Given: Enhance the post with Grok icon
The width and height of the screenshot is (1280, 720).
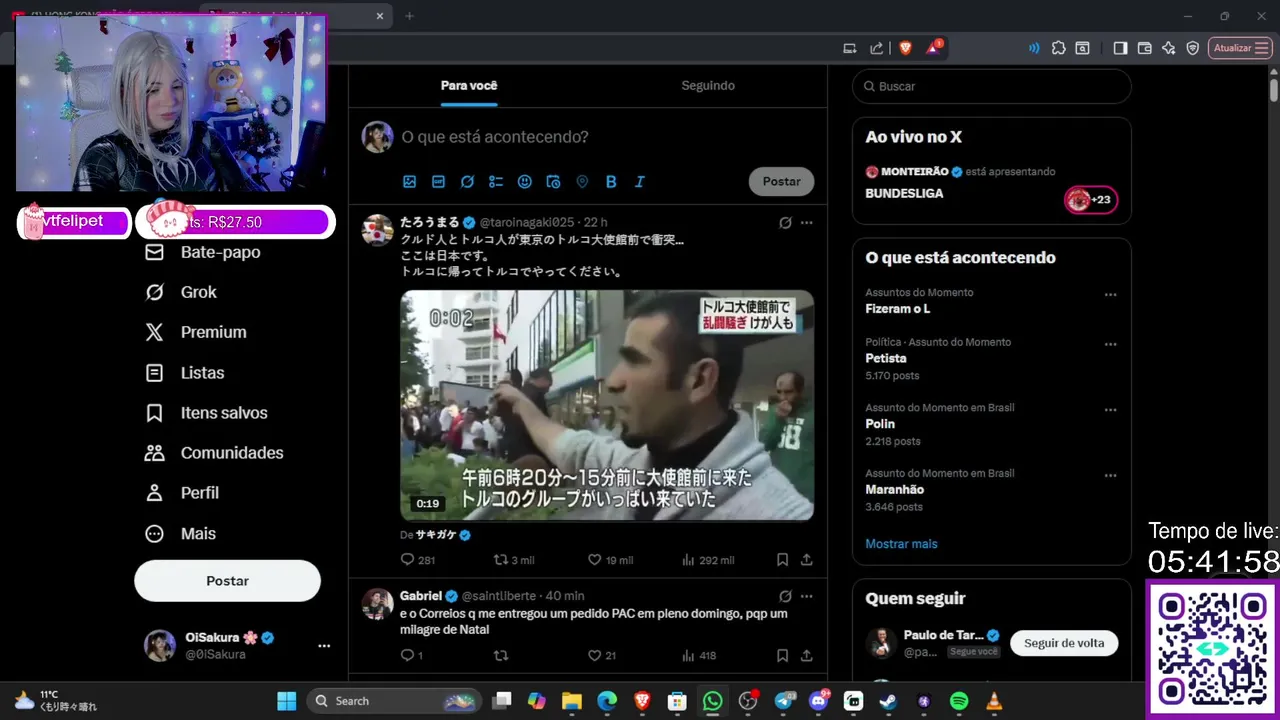Looking at the screenshot, I should click(x=467, y=182).
